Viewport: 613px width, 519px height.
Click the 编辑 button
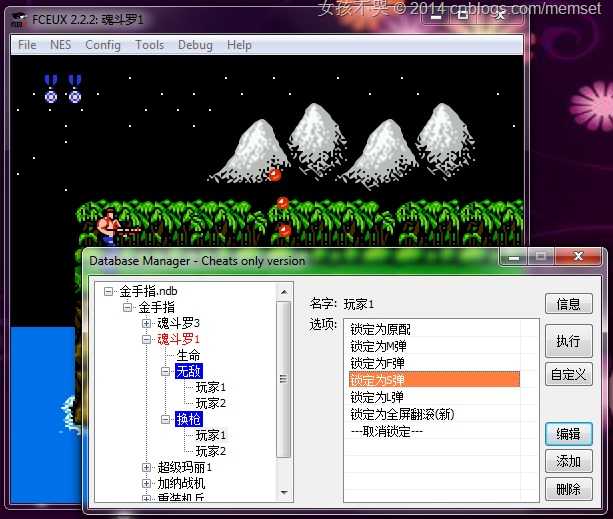point(568,434)
